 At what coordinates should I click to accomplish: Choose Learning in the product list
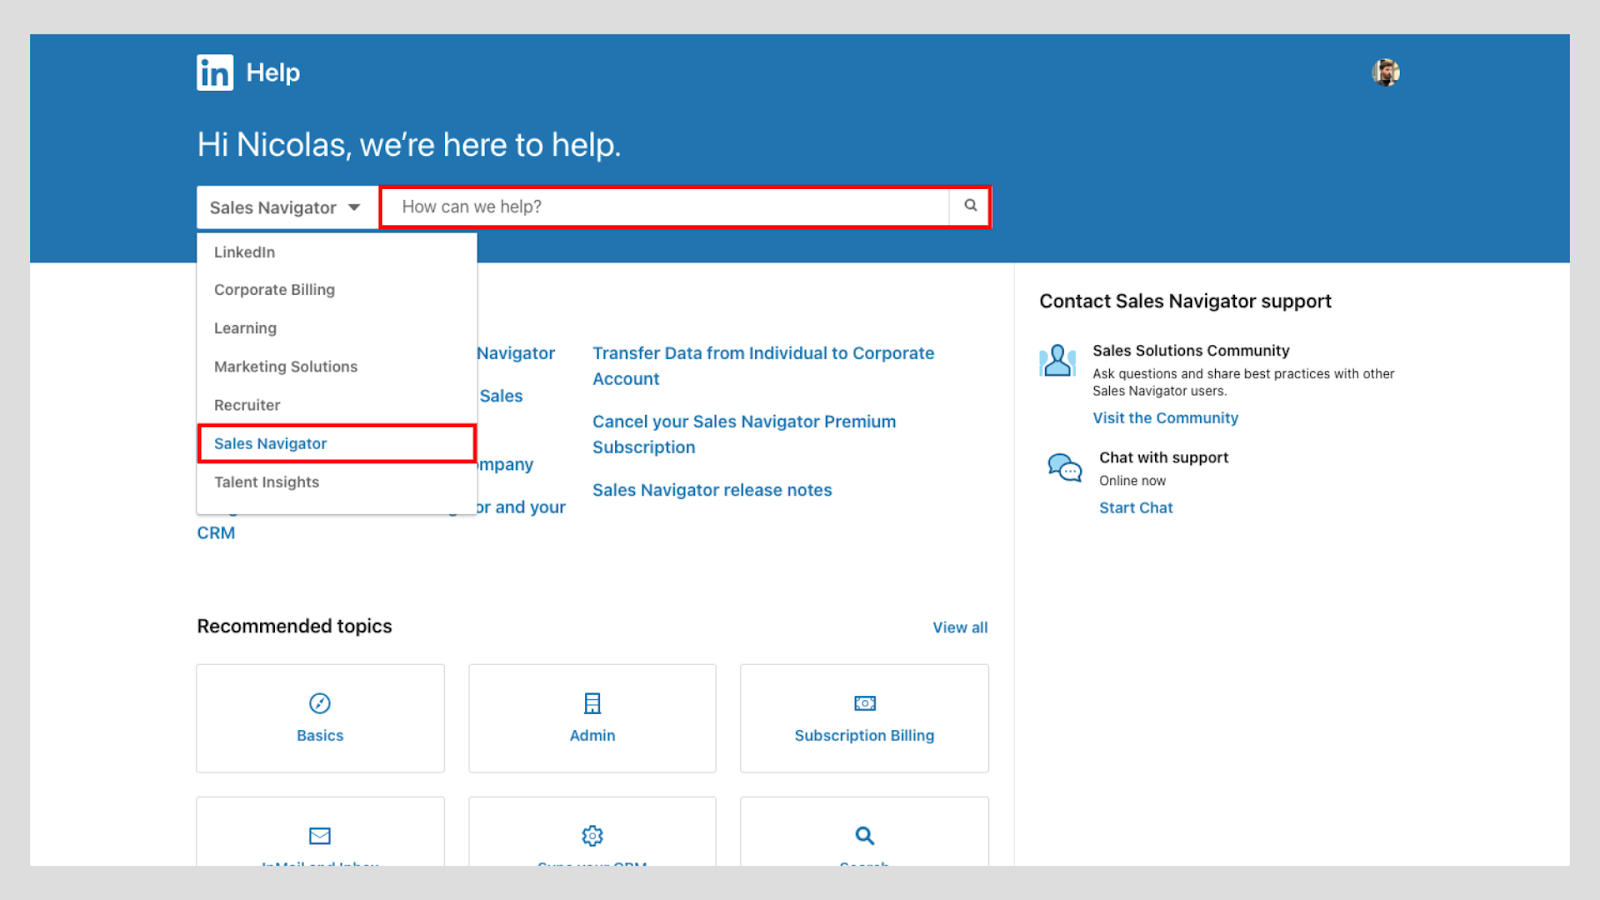coord(337,328)
